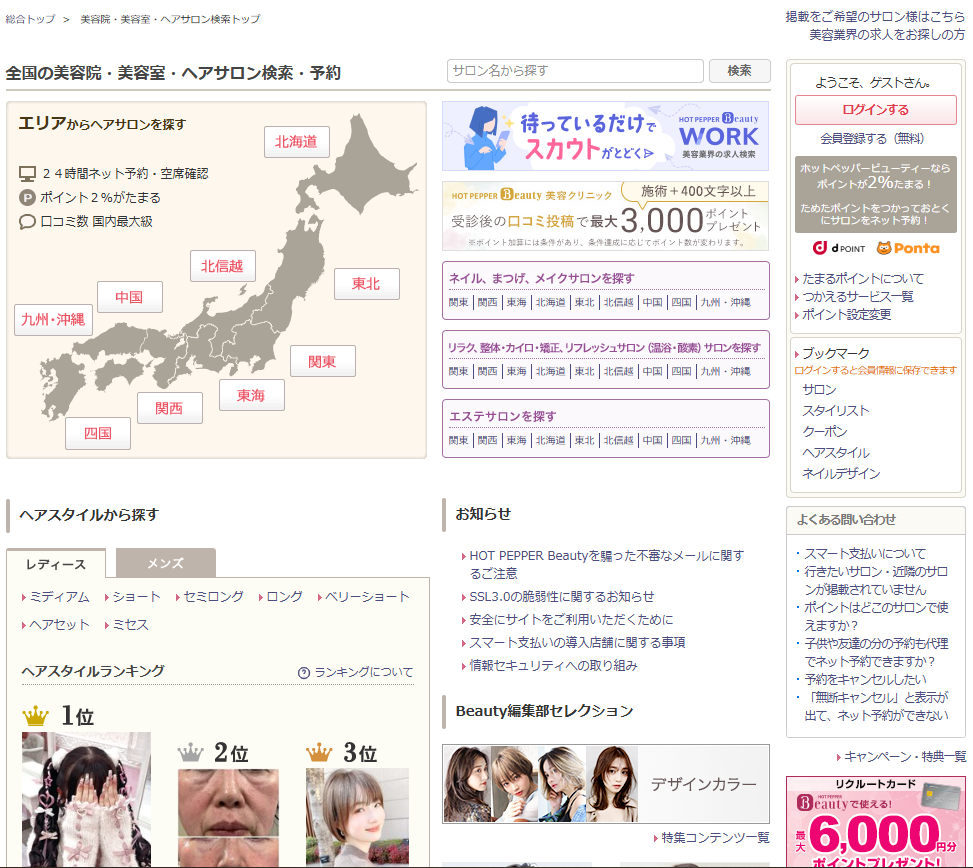This screenshot has height=868, width=973.
Task: Open the デザインカラー selection image
Action: [605, 784]
